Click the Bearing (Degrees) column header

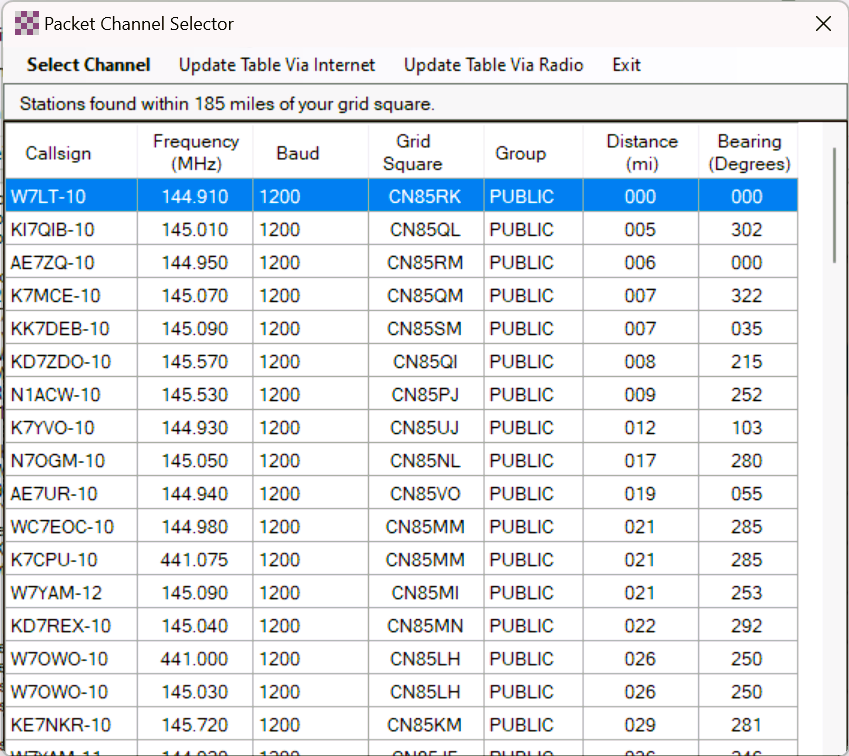(749, 153)
